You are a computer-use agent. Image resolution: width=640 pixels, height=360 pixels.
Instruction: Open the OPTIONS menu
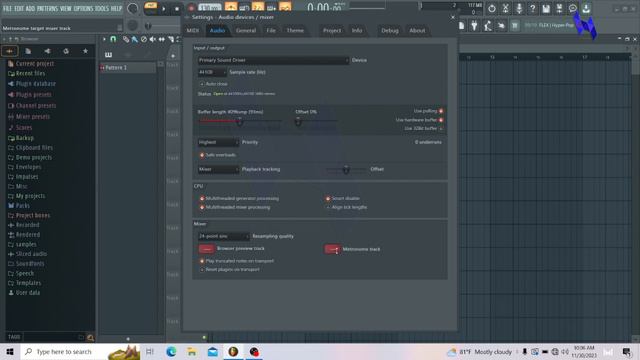pos(83,9)
